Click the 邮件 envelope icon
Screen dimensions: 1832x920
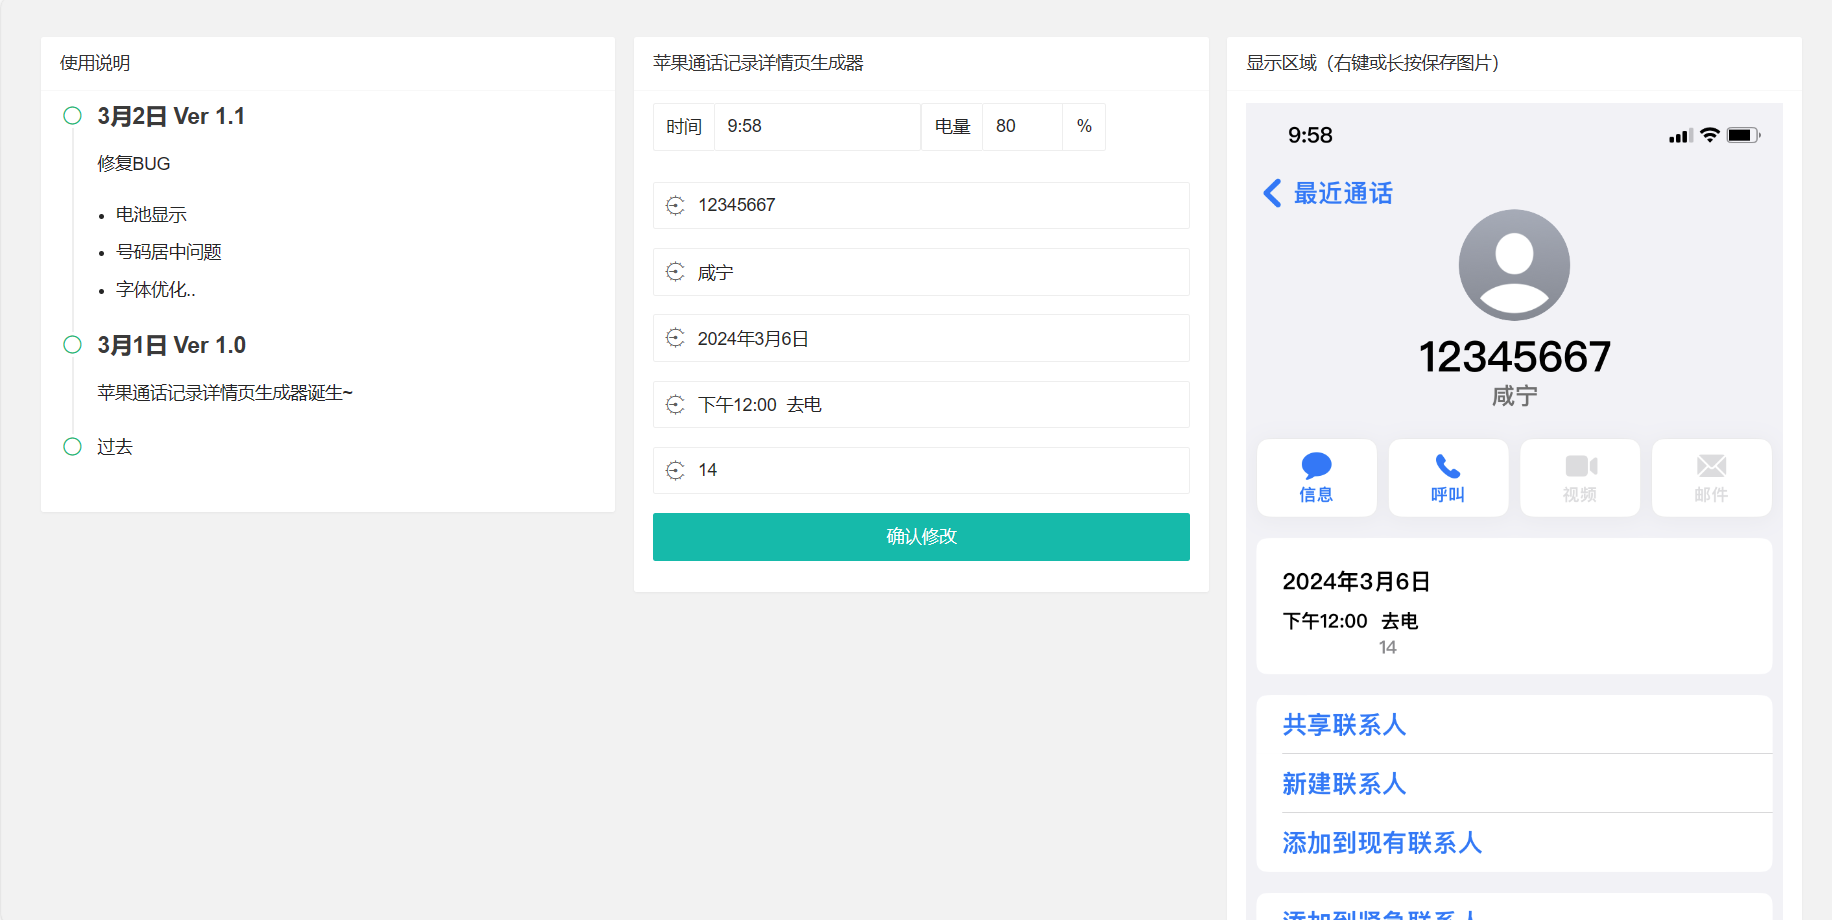coord(1712,466)
